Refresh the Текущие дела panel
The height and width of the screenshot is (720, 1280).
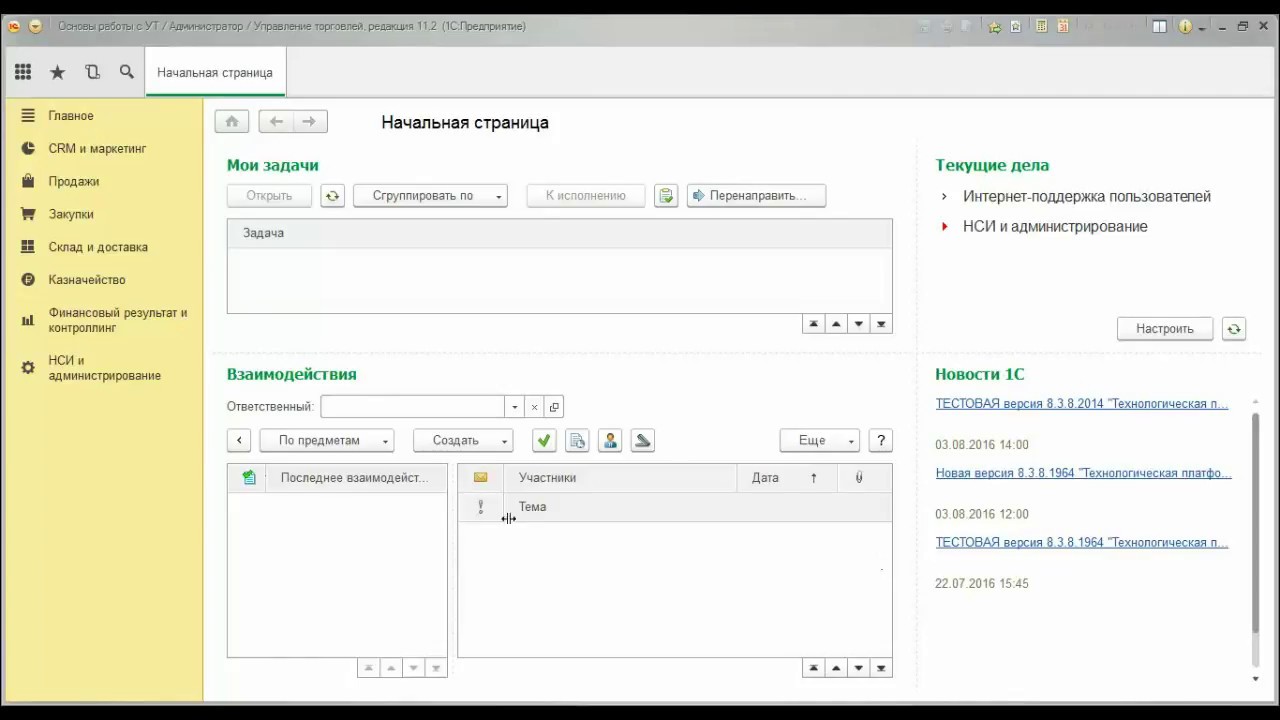pyautogui.click(x=1234, y=329)
